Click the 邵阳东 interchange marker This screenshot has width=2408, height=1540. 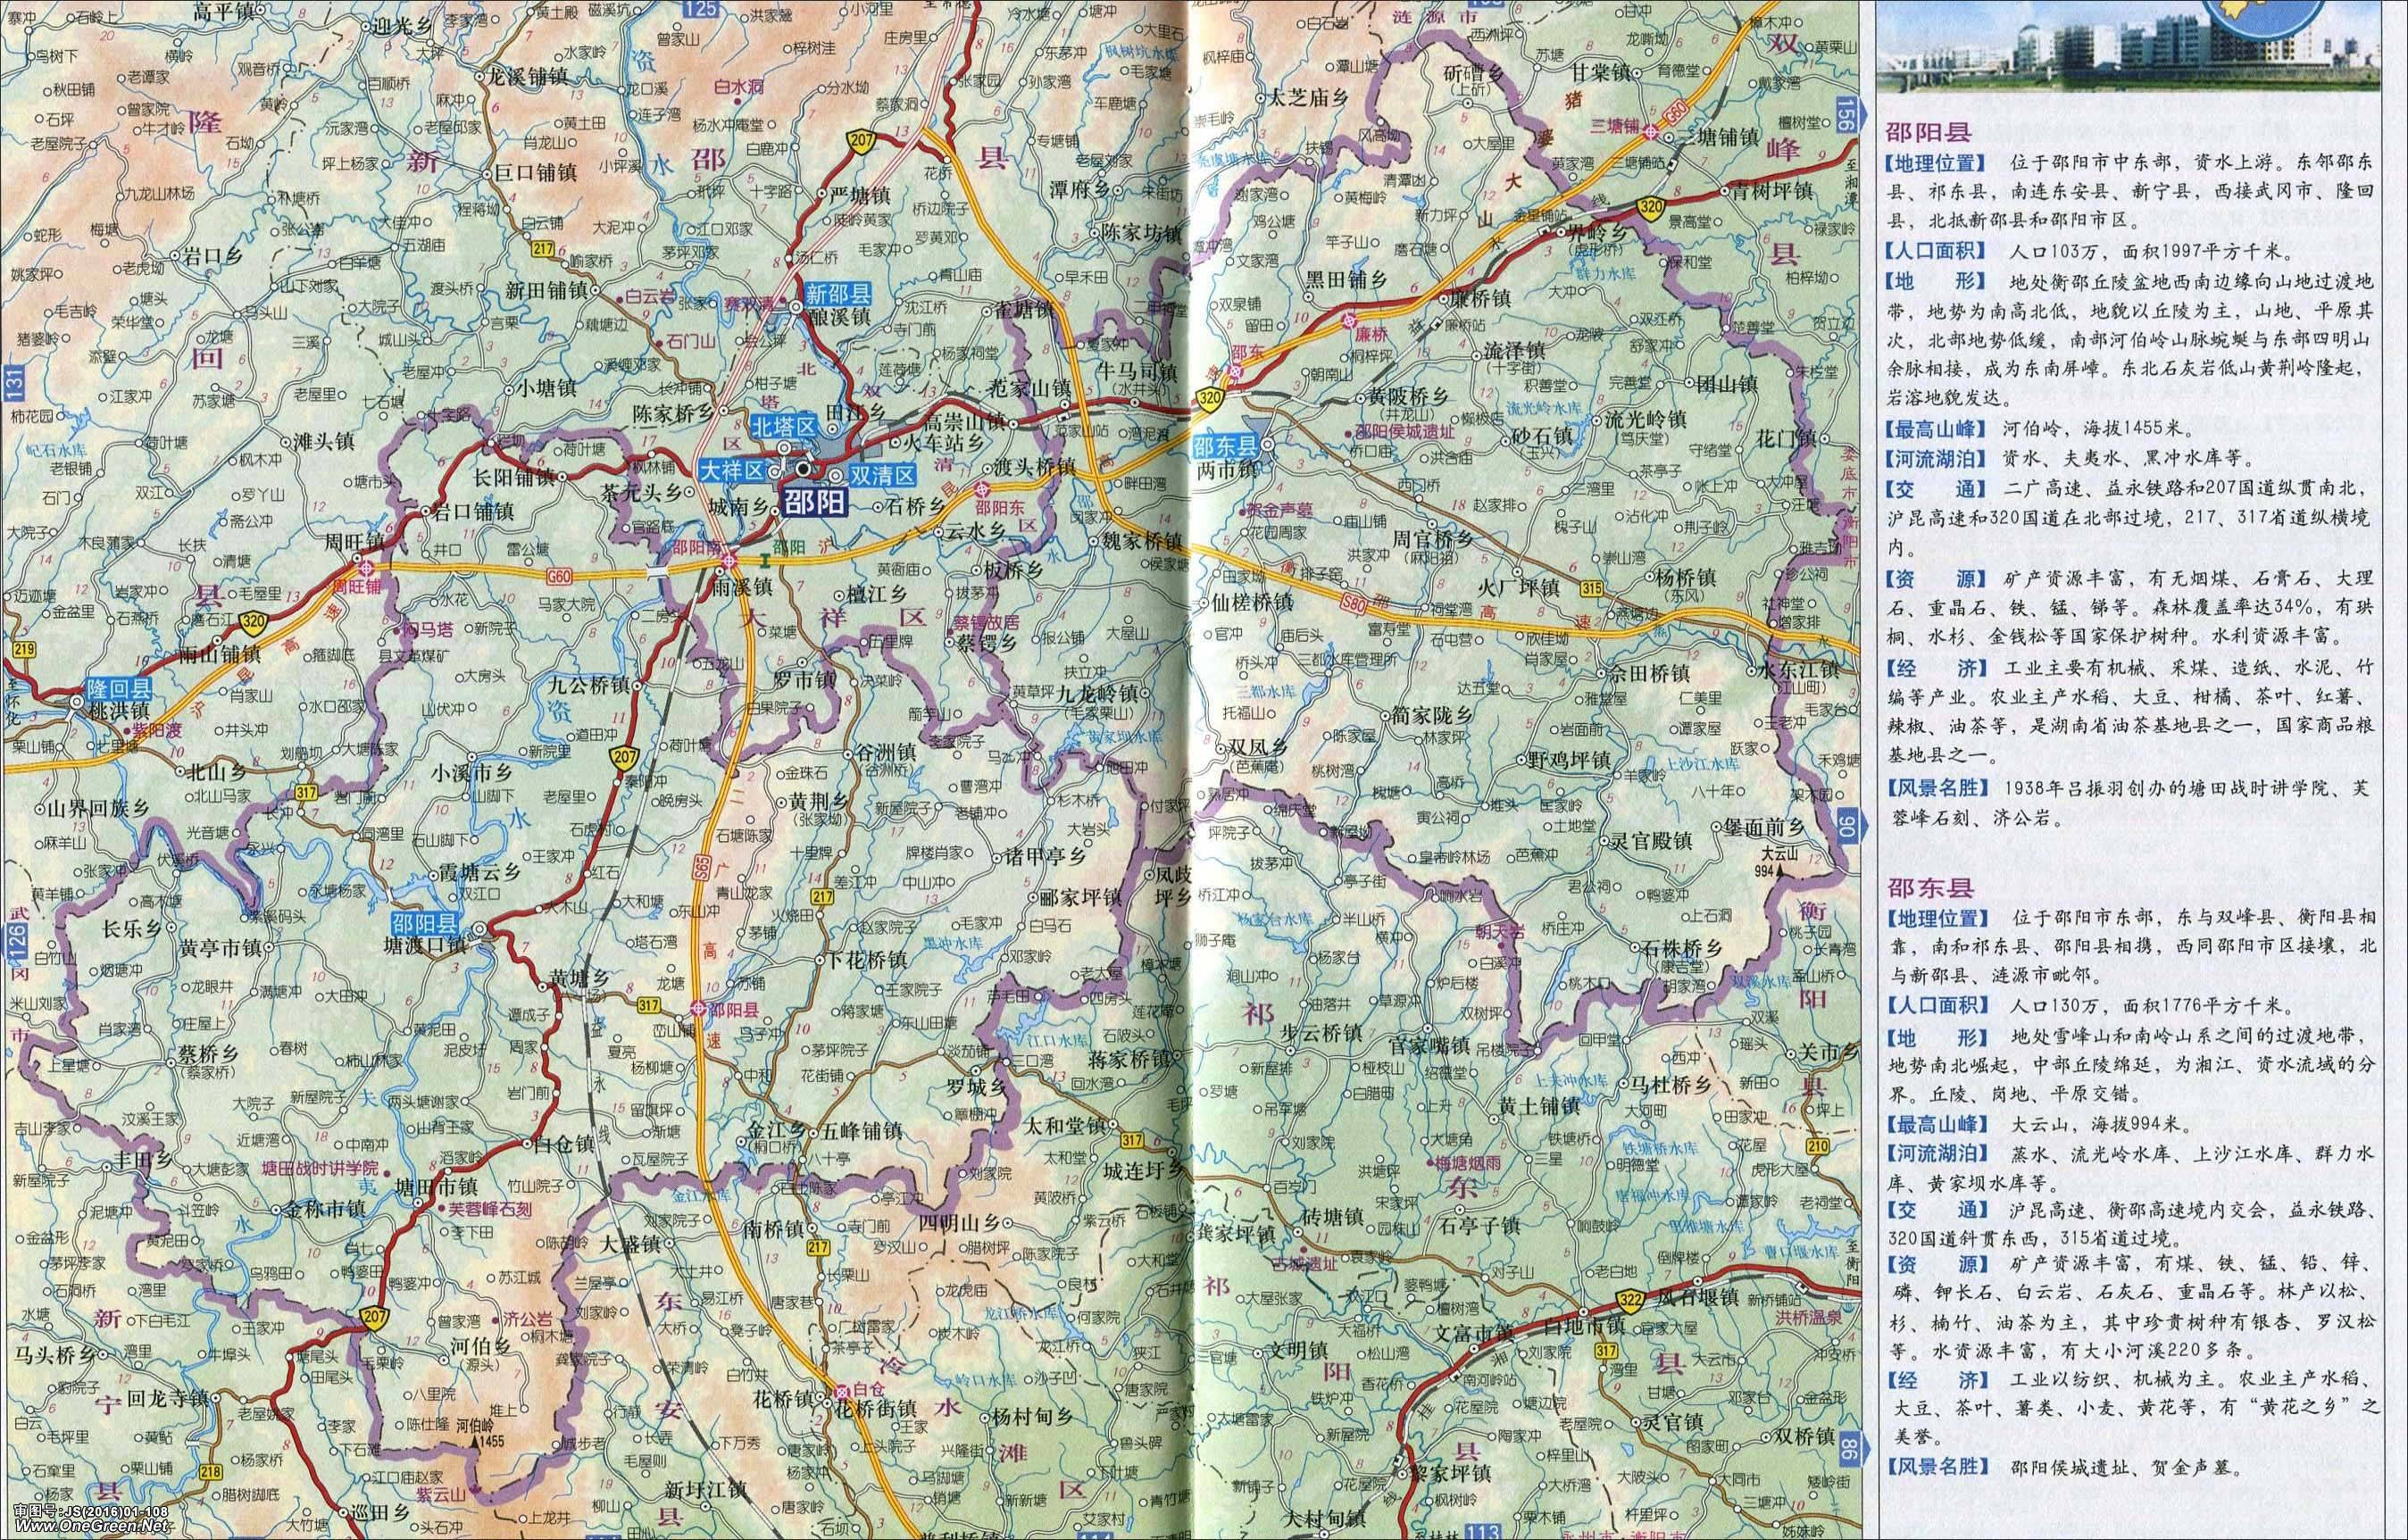(x=983, y=489)
